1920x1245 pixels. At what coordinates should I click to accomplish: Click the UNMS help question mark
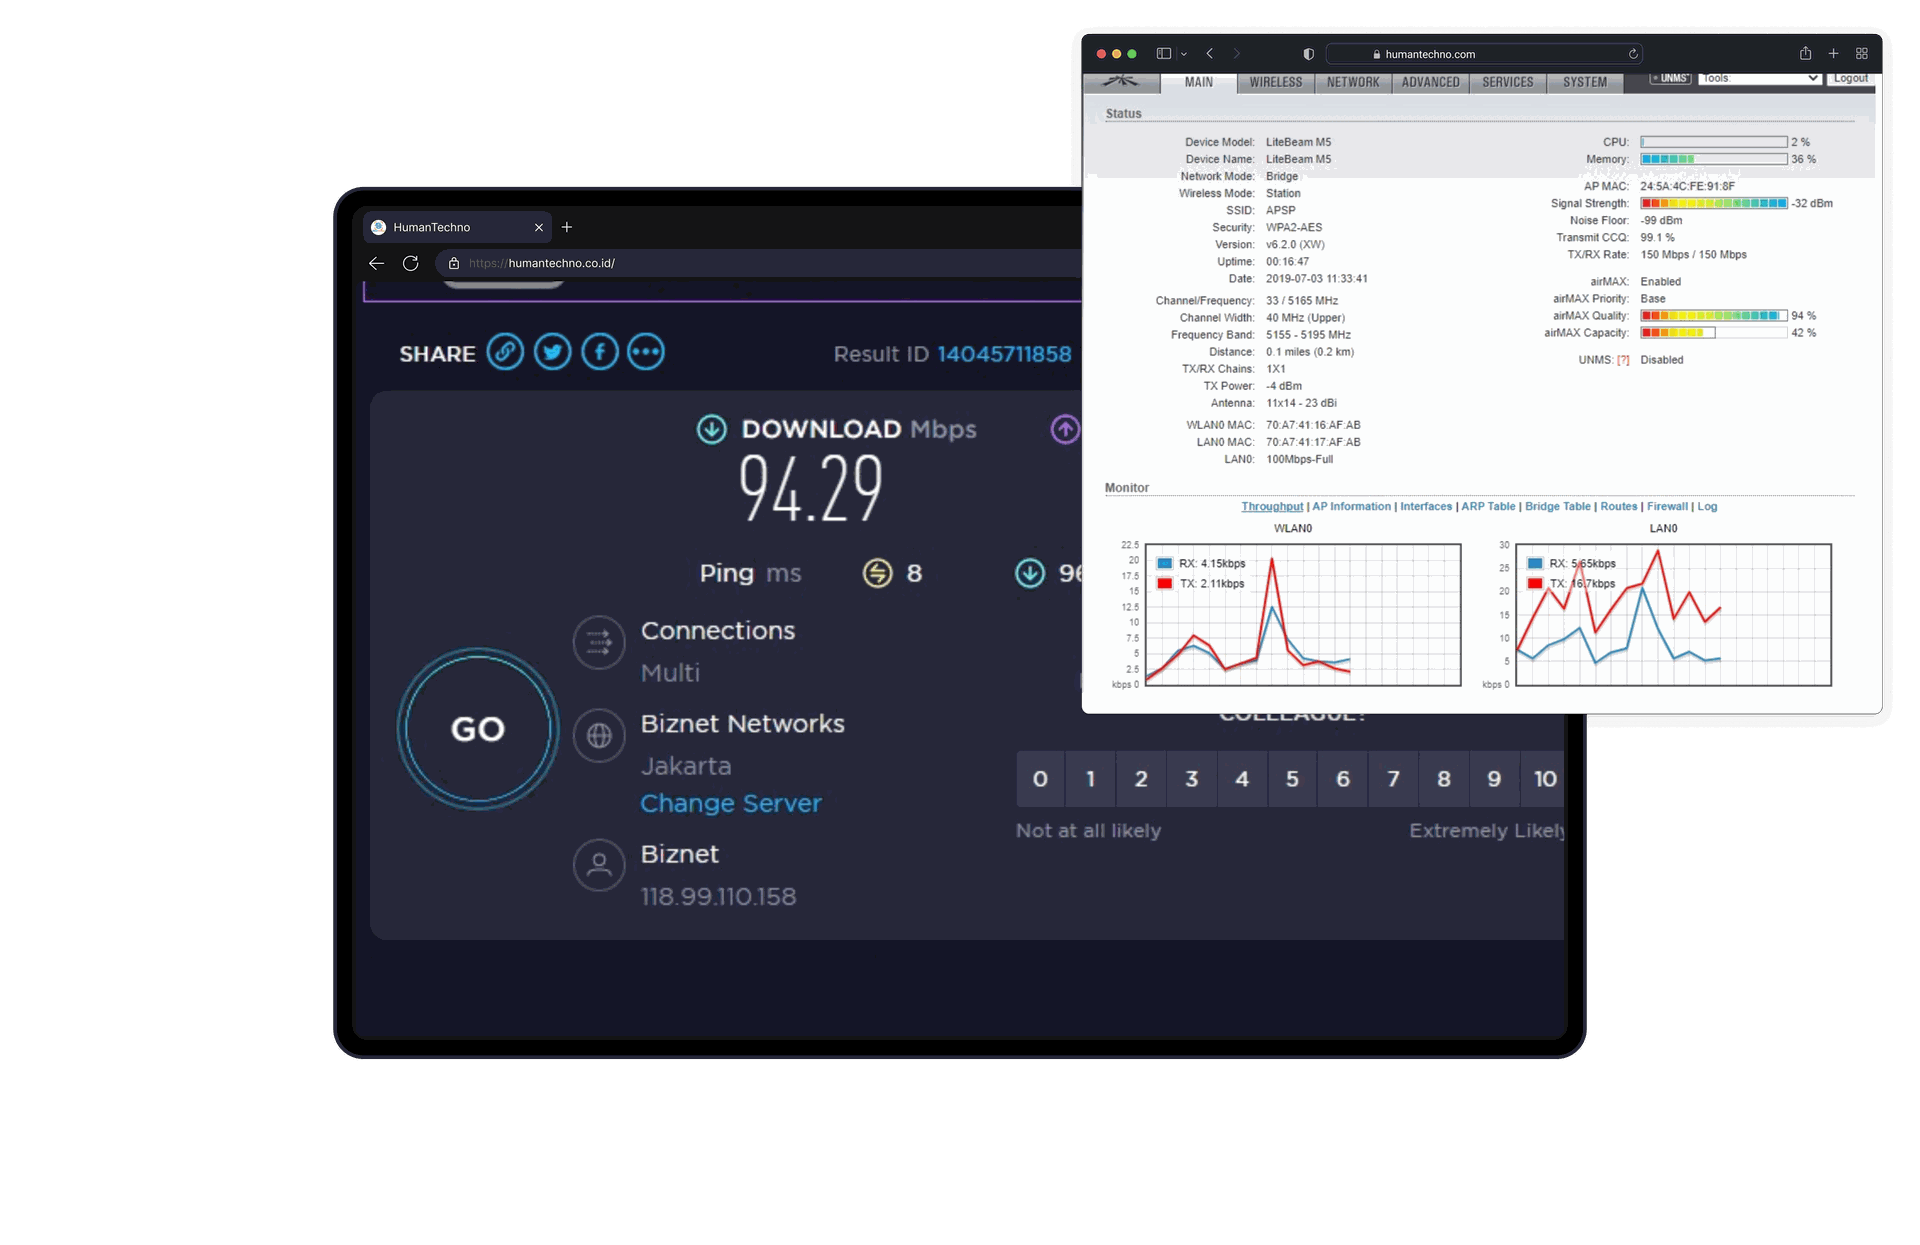tap(1623, 360)
